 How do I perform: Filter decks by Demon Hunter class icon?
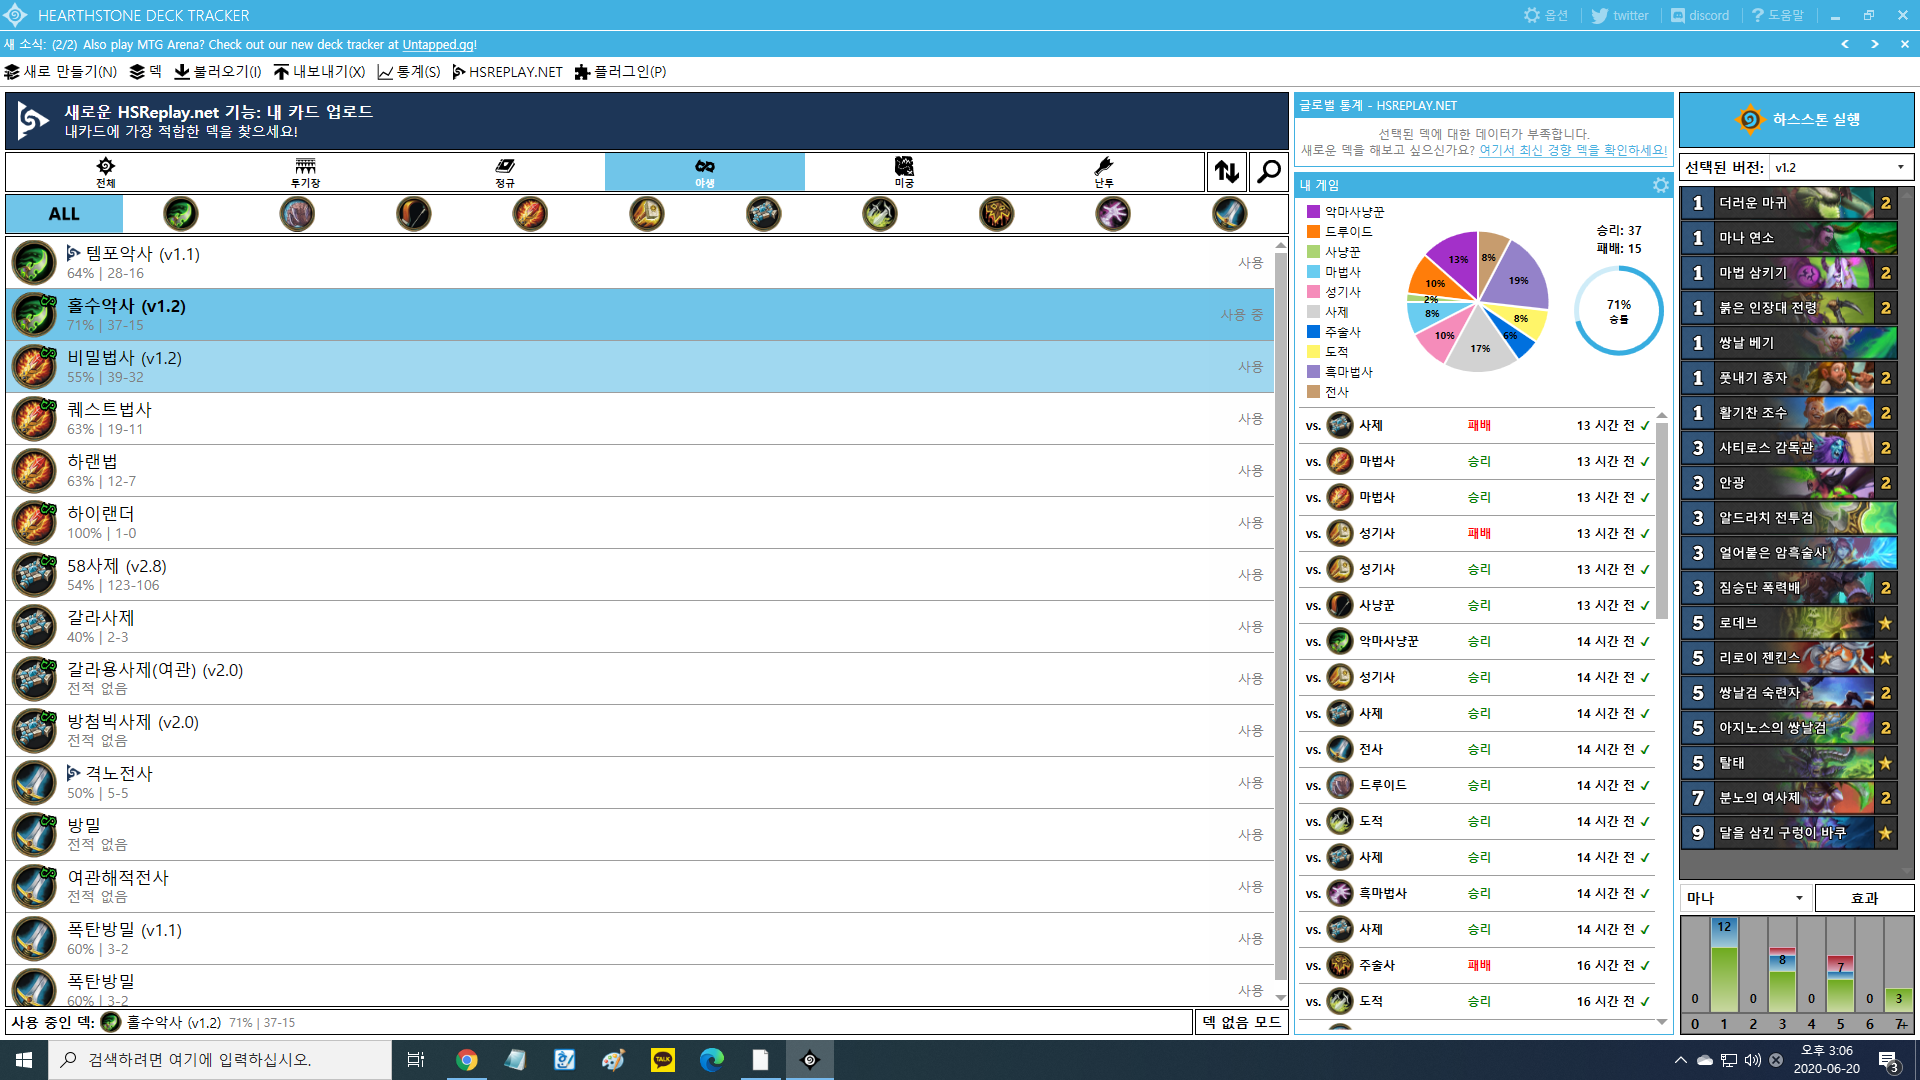pos(180,214)
